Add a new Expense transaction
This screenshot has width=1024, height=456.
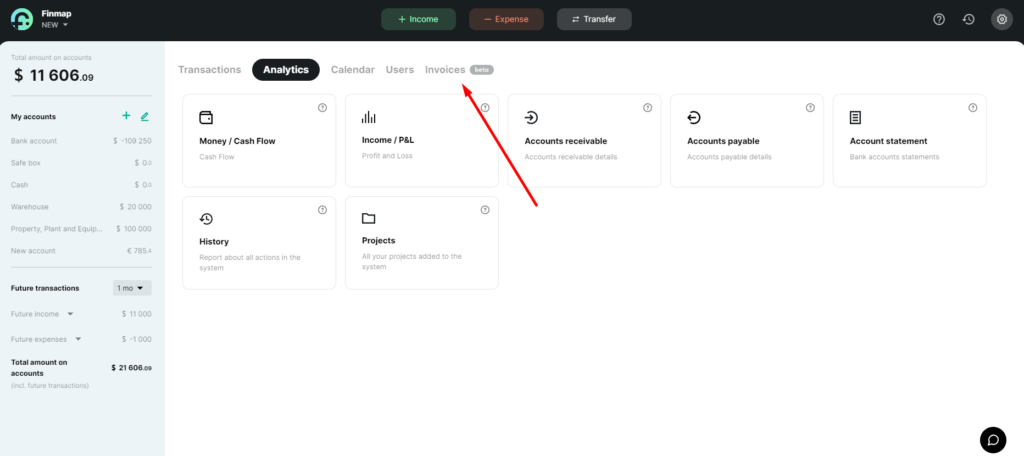(x=506, y=19)
